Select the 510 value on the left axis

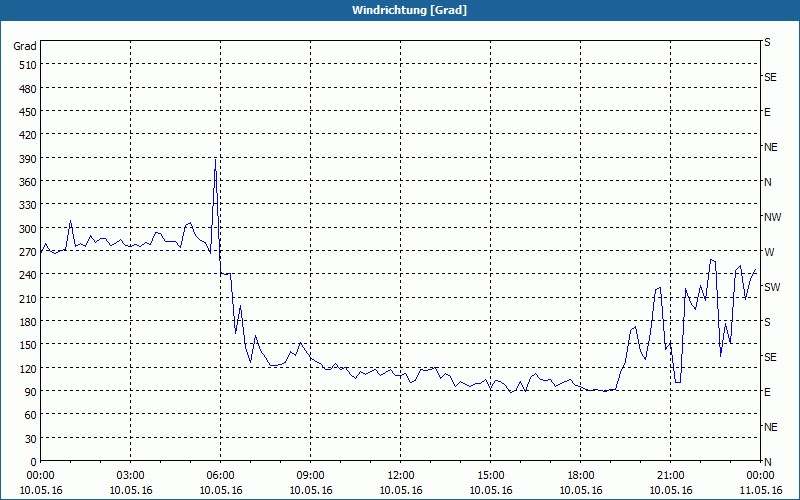(28, 65)
